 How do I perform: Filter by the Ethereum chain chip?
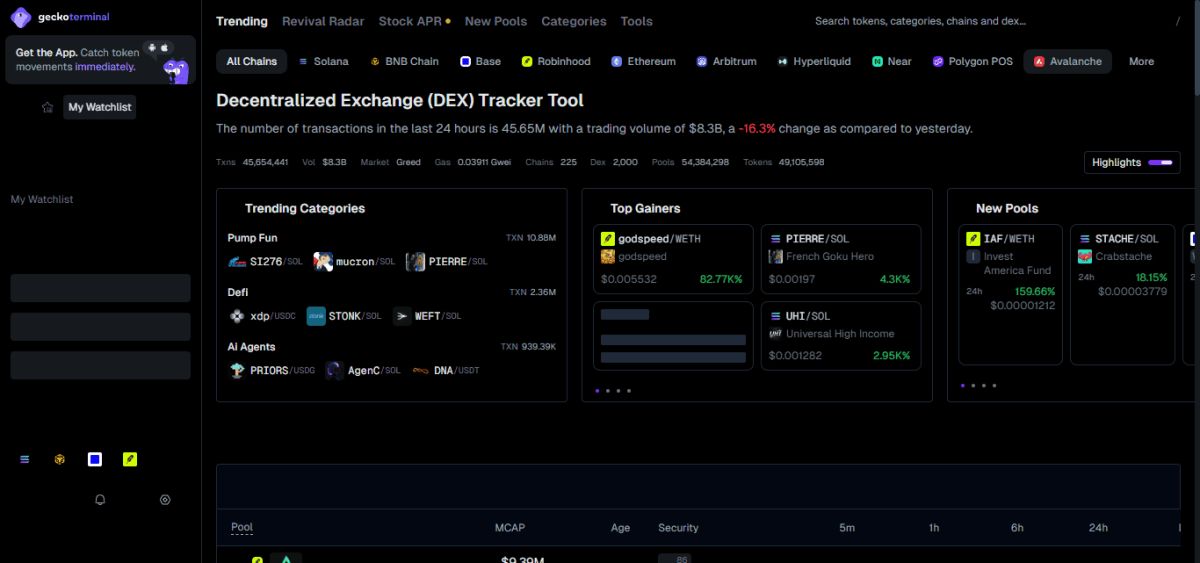coord(644,61)
